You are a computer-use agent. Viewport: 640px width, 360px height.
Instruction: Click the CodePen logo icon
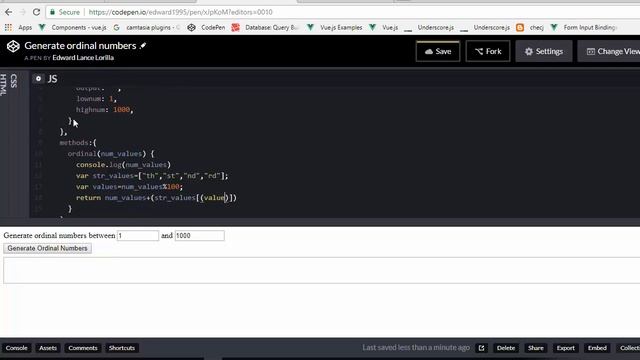click(13, 46)
